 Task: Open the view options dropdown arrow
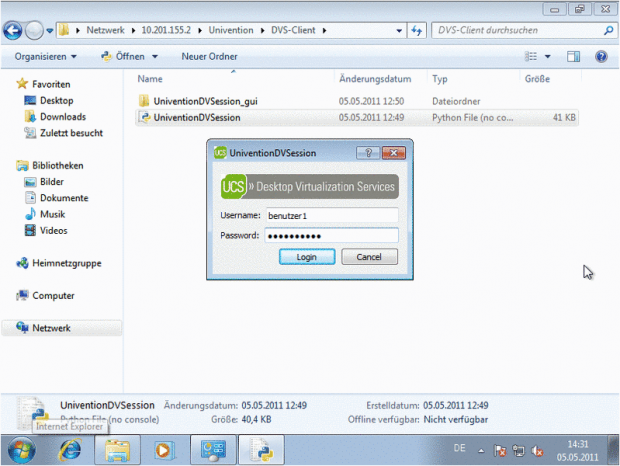click(x=548, y=57)
